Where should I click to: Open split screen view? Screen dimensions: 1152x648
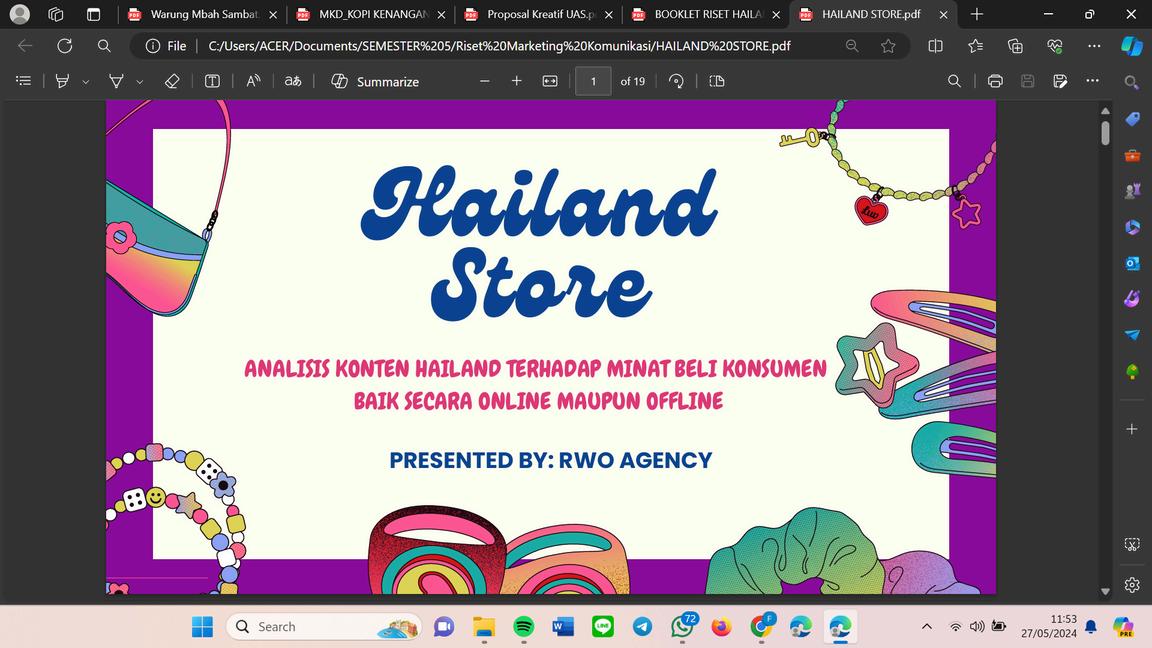(x=935, y=46)
